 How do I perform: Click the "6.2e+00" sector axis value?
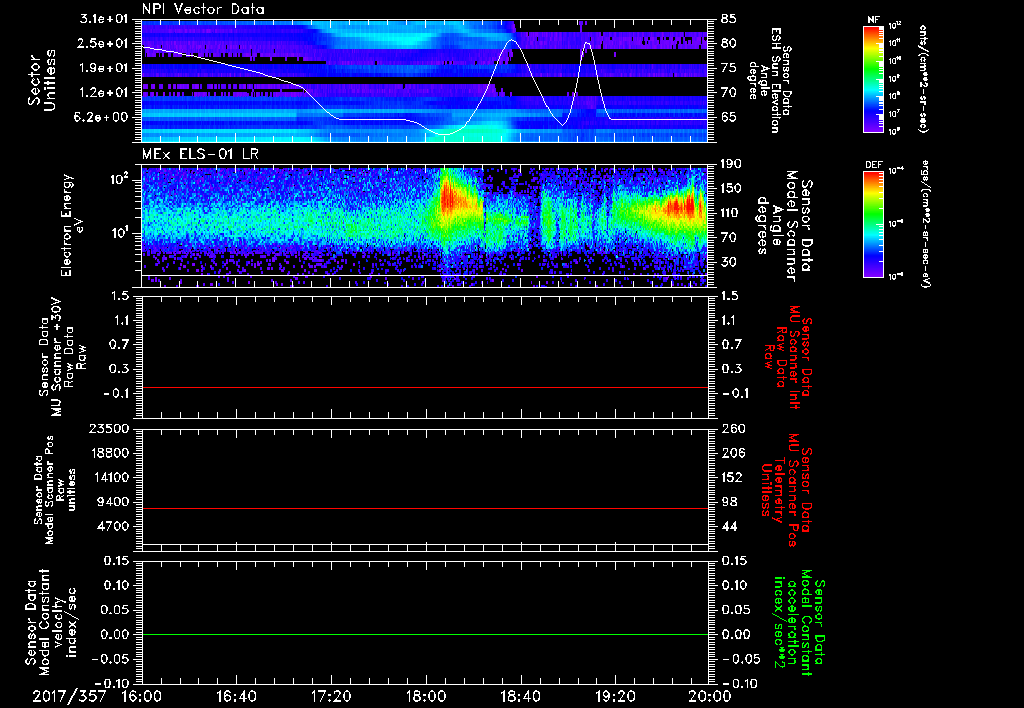[103, 117]
